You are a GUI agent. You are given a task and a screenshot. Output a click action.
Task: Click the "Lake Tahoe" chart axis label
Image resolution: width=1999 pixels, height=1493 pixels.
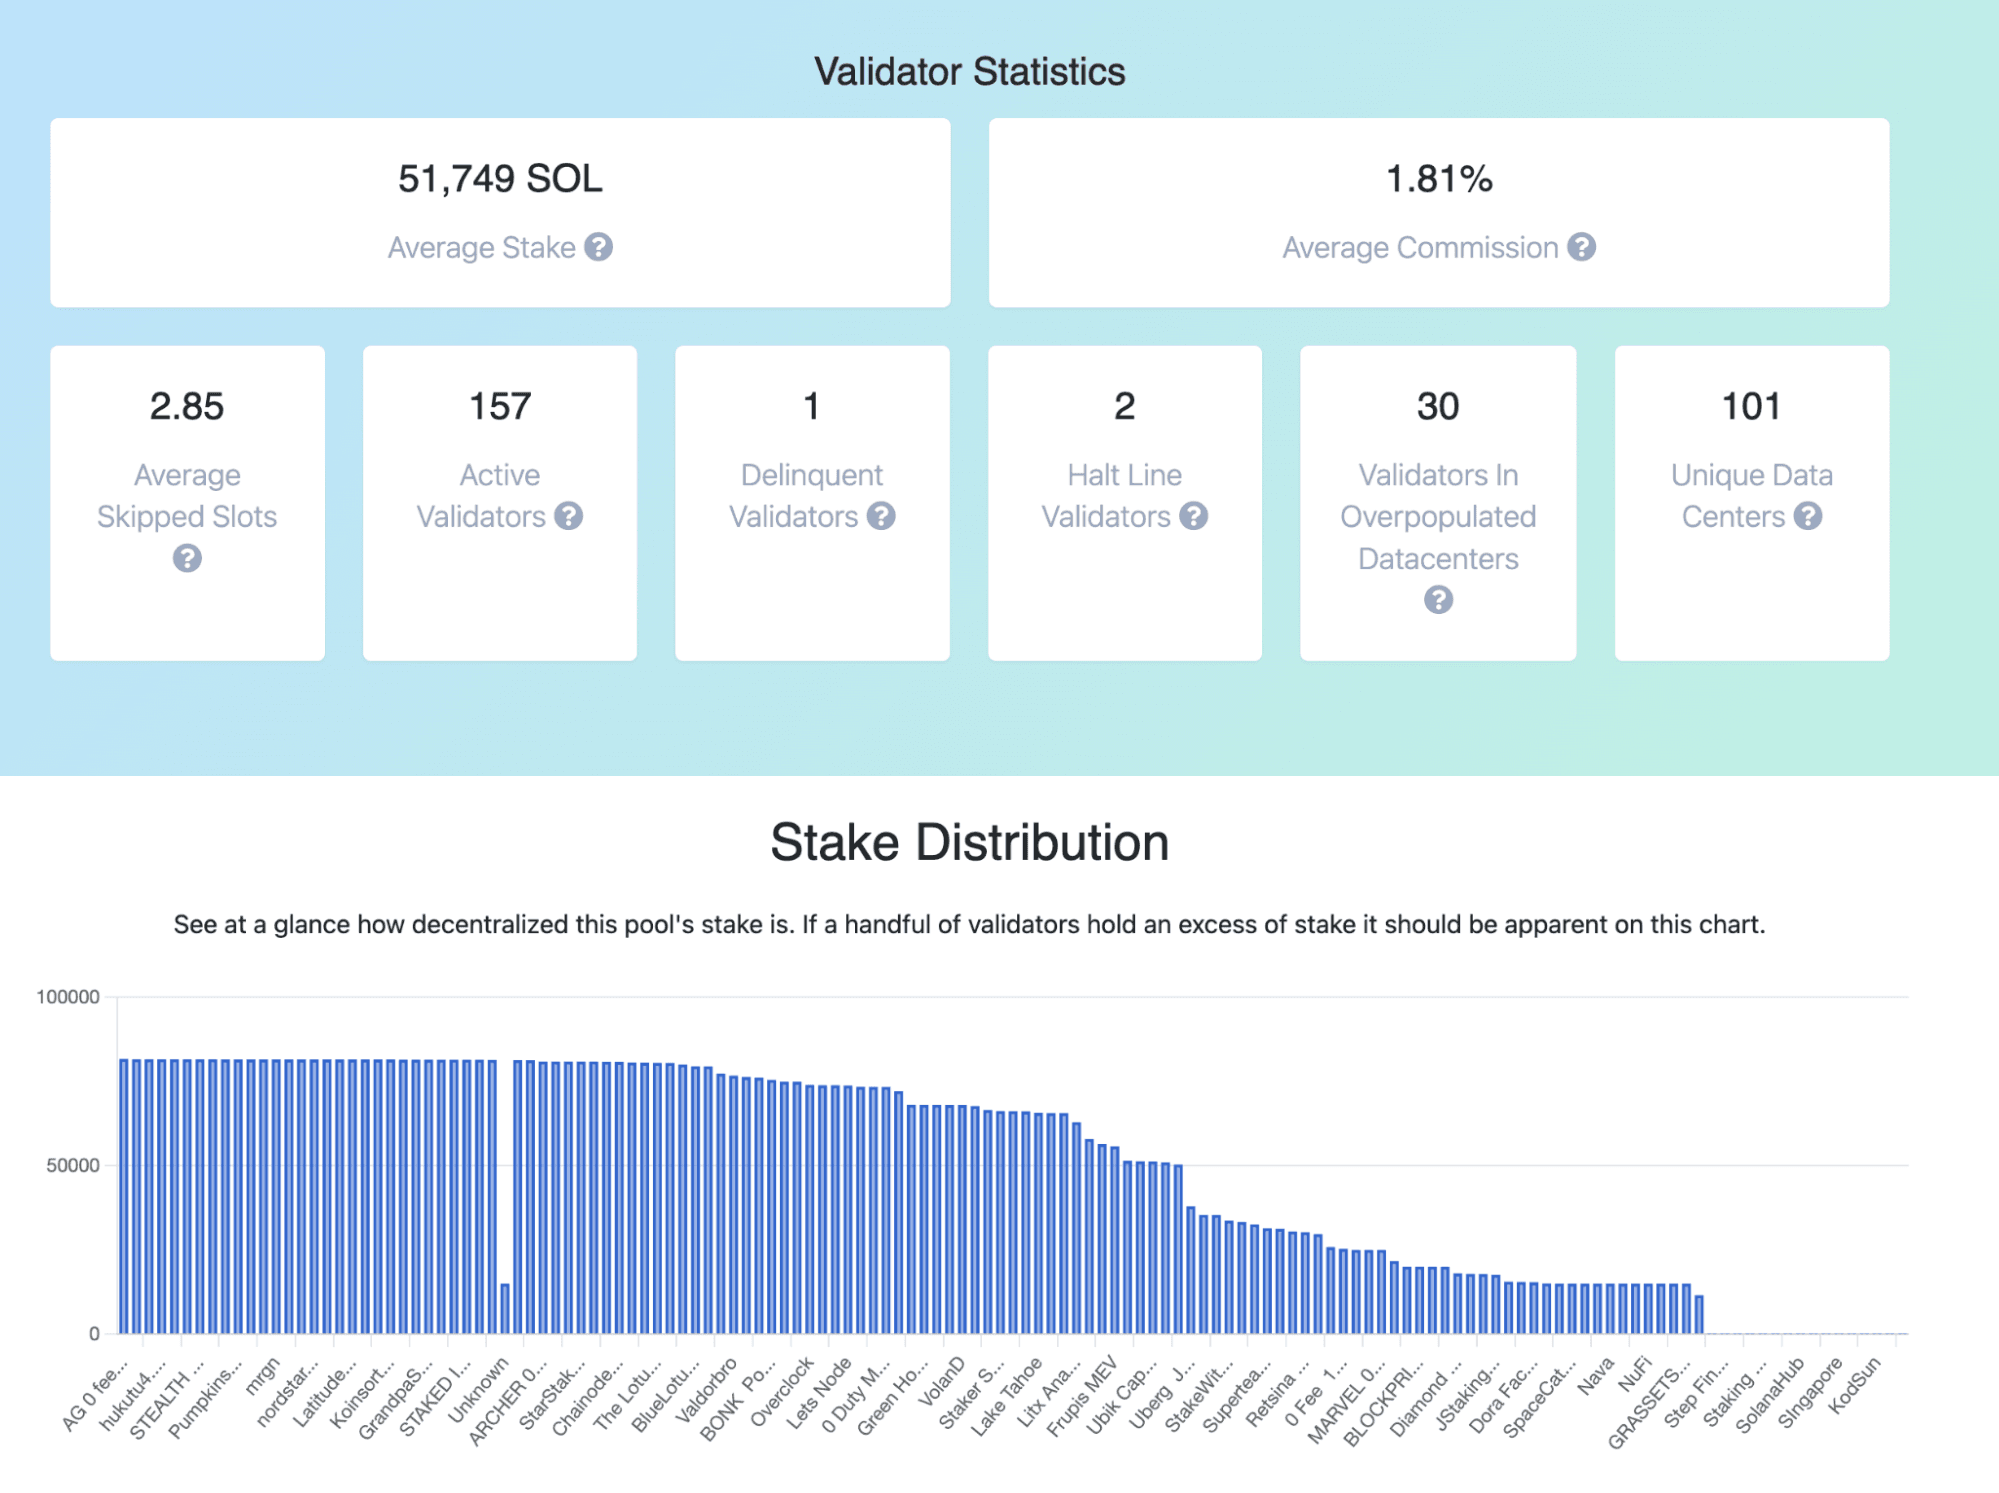[x=1007, y=1397]
